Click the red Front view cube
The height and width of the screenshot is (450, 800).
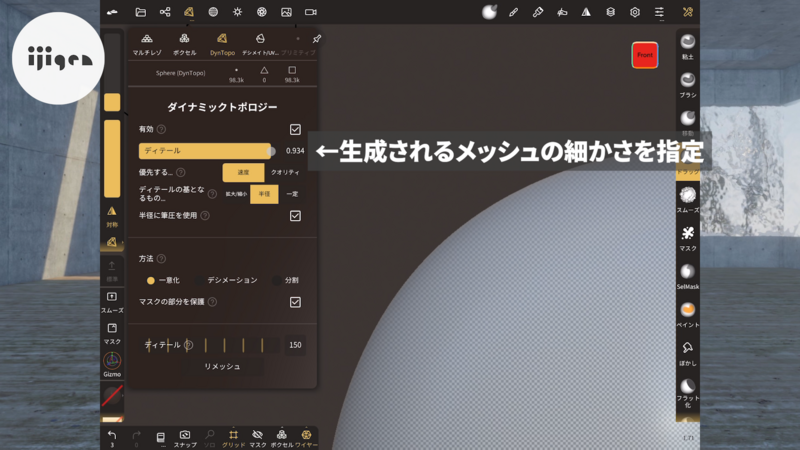[645, 55]
